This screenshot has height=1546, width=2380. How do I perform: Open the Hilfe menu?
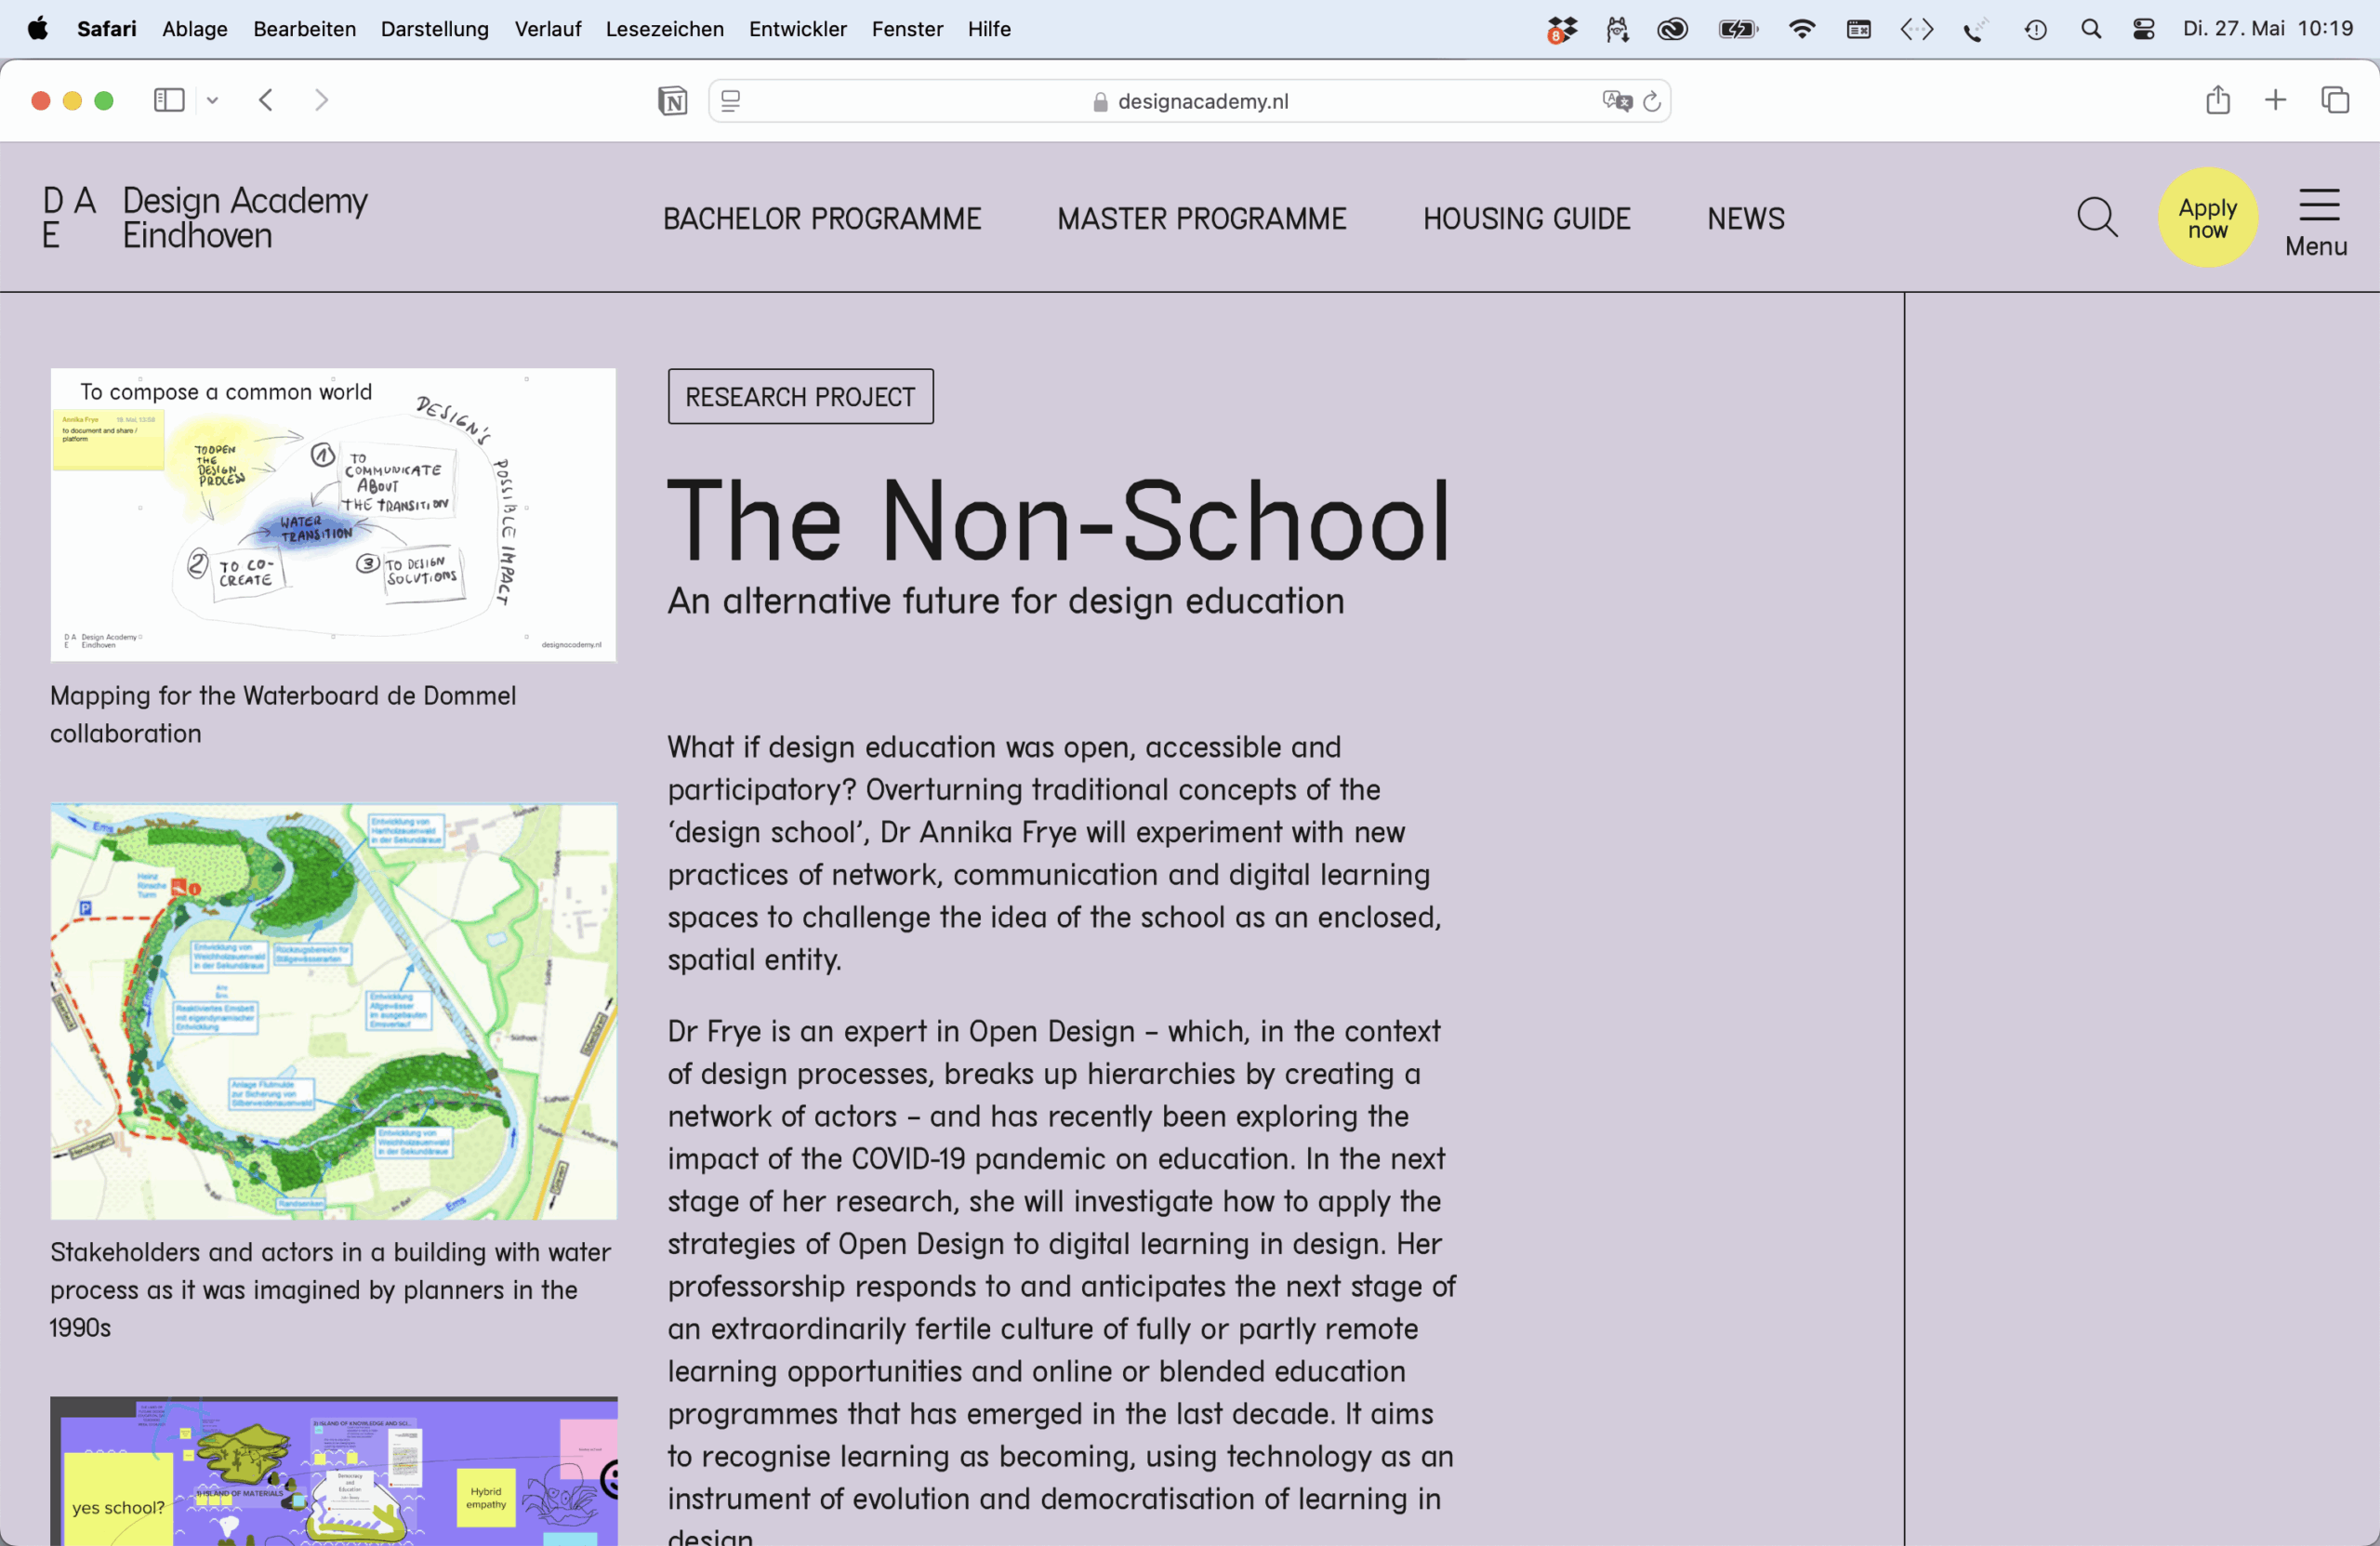point(989,28)
